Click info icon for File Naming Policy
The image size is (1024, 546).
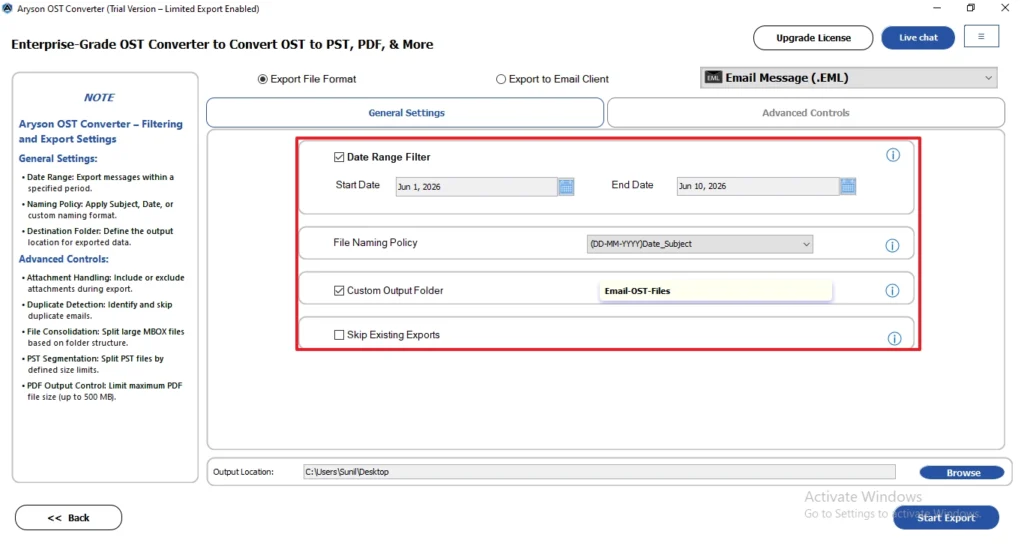[x=892, y=246]
